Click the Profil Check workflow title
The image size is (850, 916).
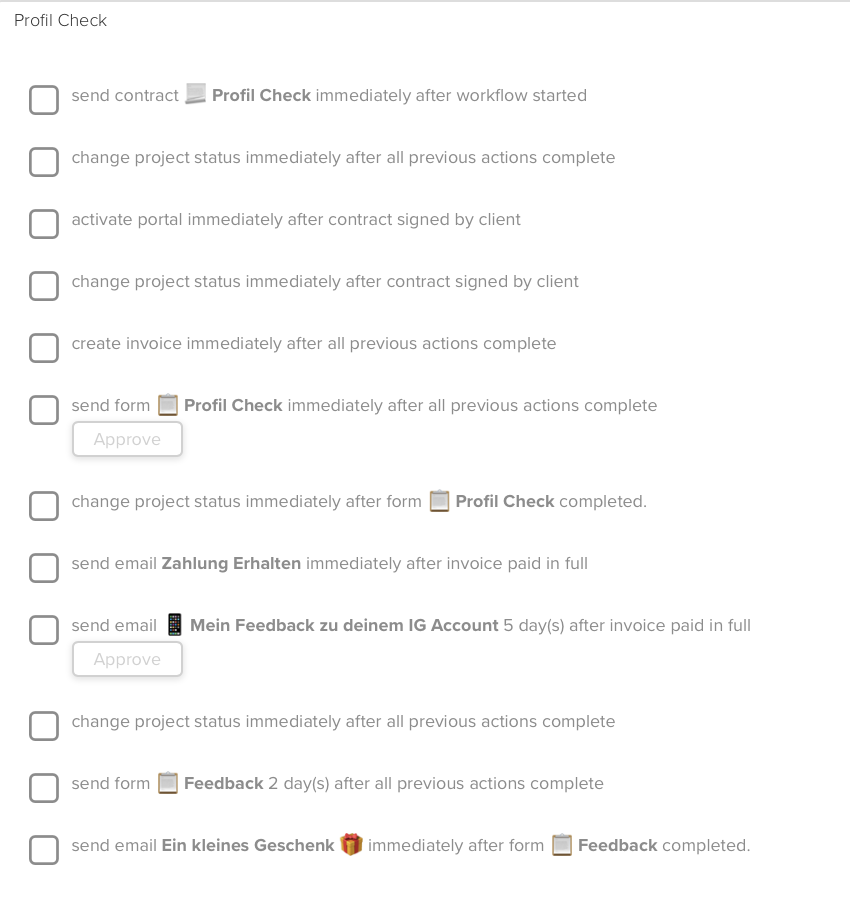pos(60,20)
